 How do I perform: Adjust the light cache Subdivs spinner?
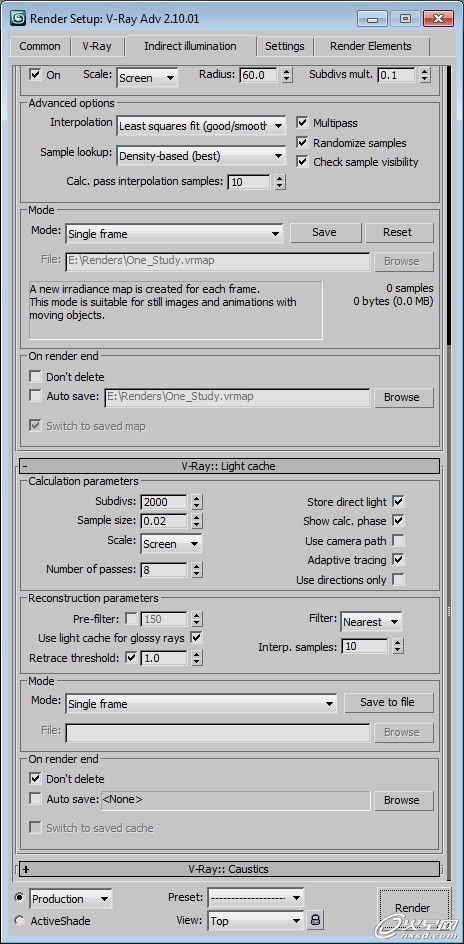(x=196, y=502)
